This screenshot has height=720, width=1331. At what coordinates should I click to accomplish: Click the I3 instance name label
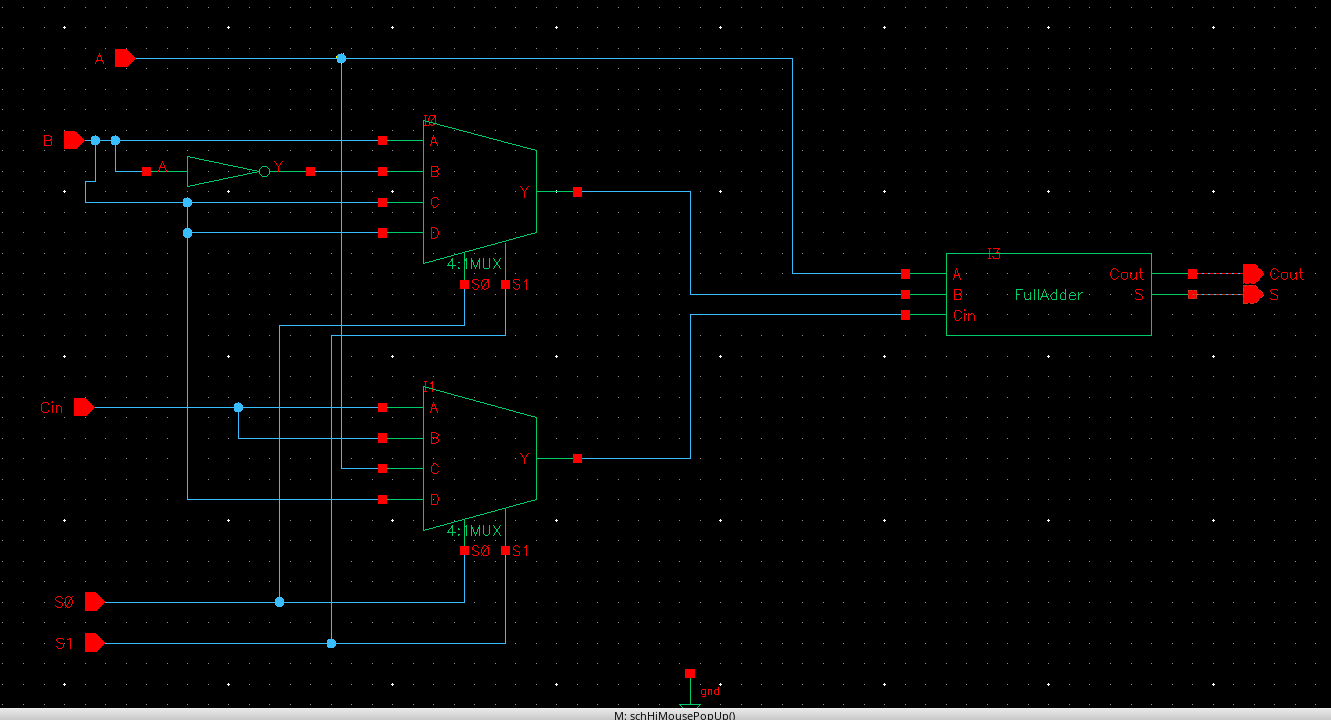coord(993,253)
